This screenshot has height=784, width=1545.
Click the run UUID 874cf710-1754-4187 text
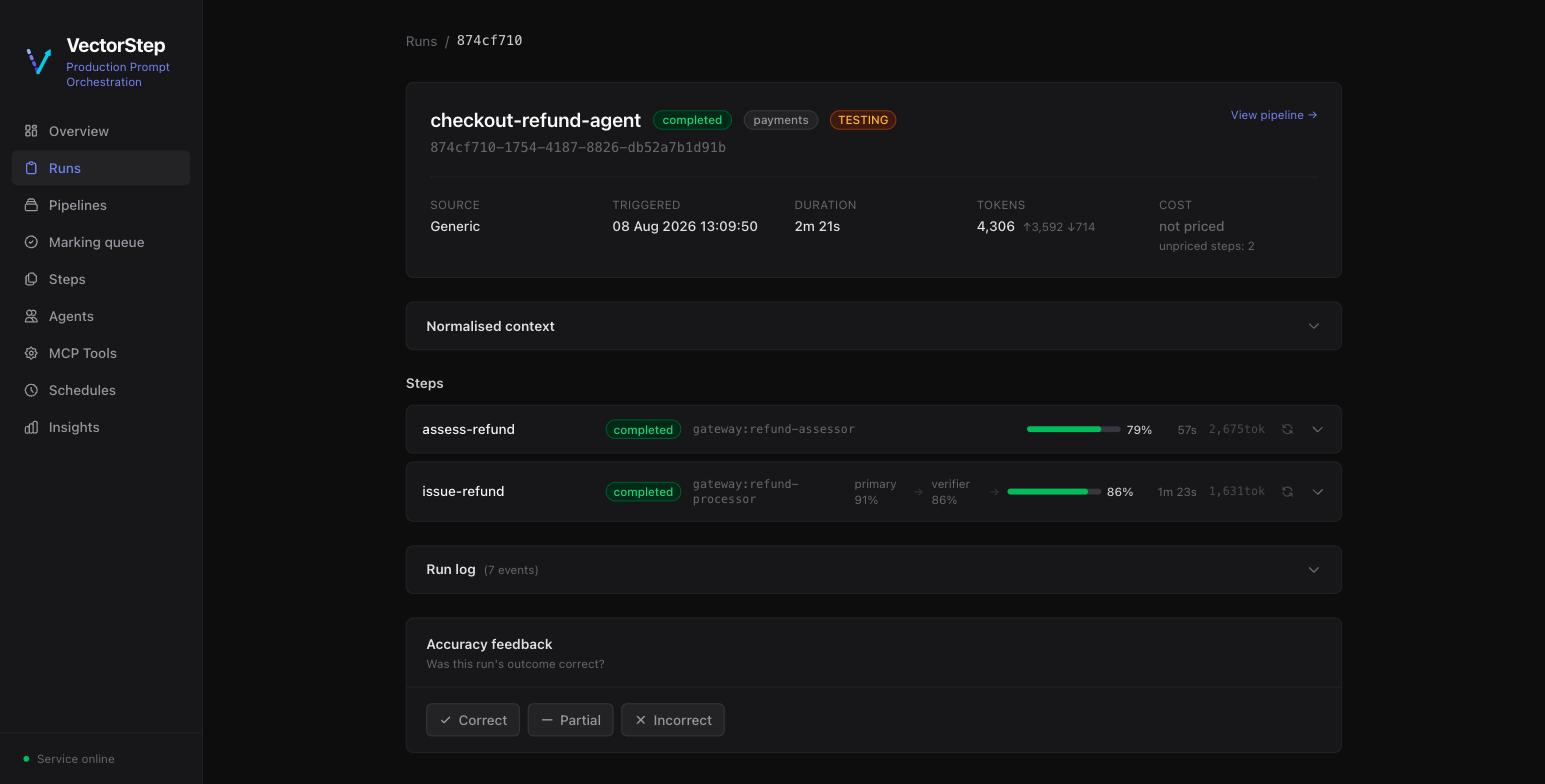(x=578, y=147)
